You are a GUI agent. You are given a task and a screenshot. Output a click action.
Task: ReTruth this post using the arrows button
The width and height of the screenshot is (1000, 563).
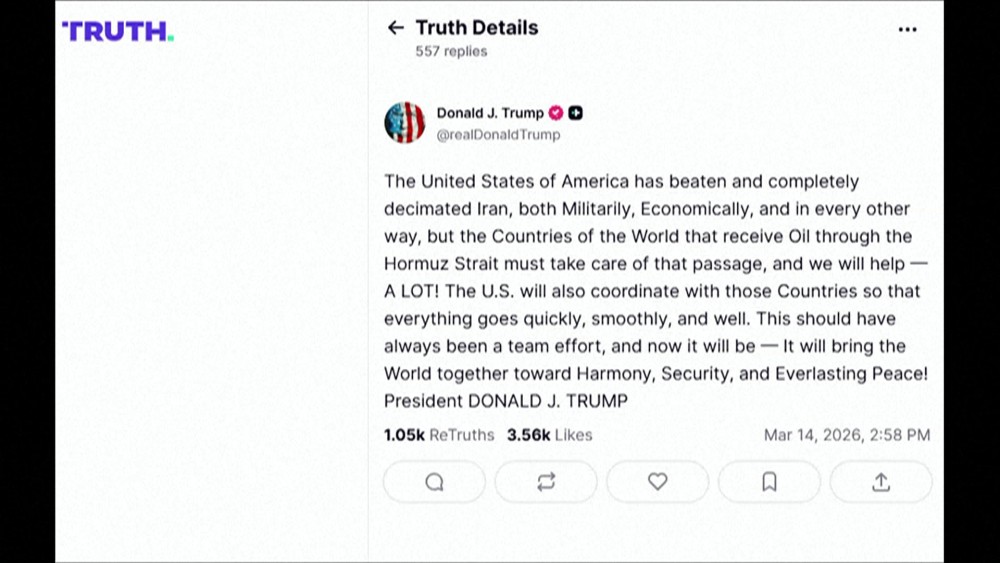tap(546, 482)
